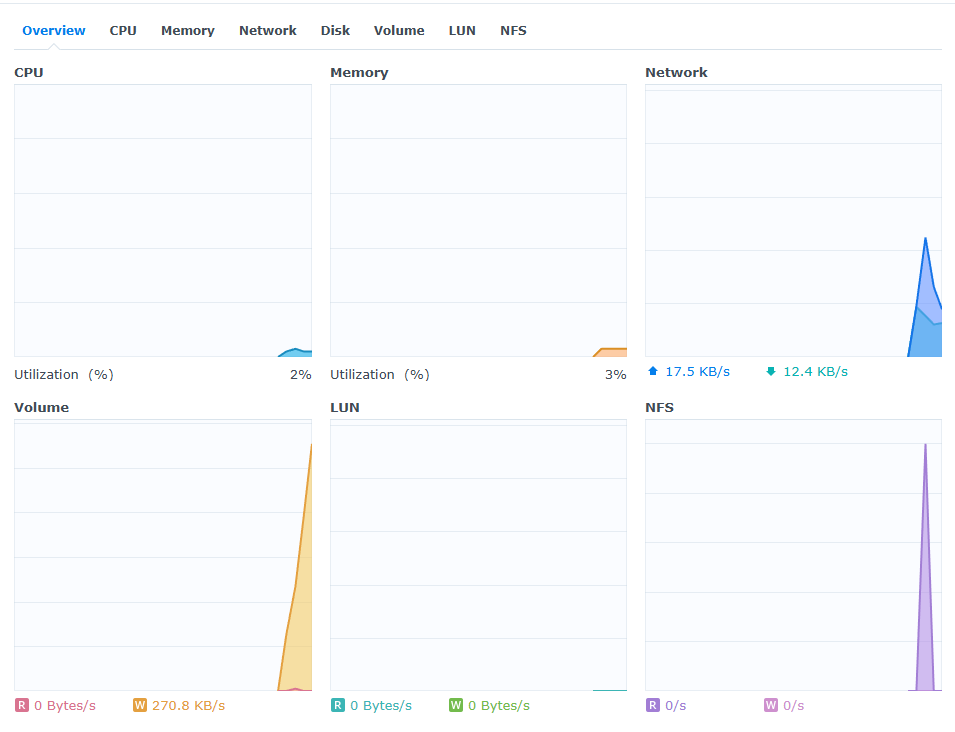
Task: Select the NFS tab
Action: click(513, 30)
